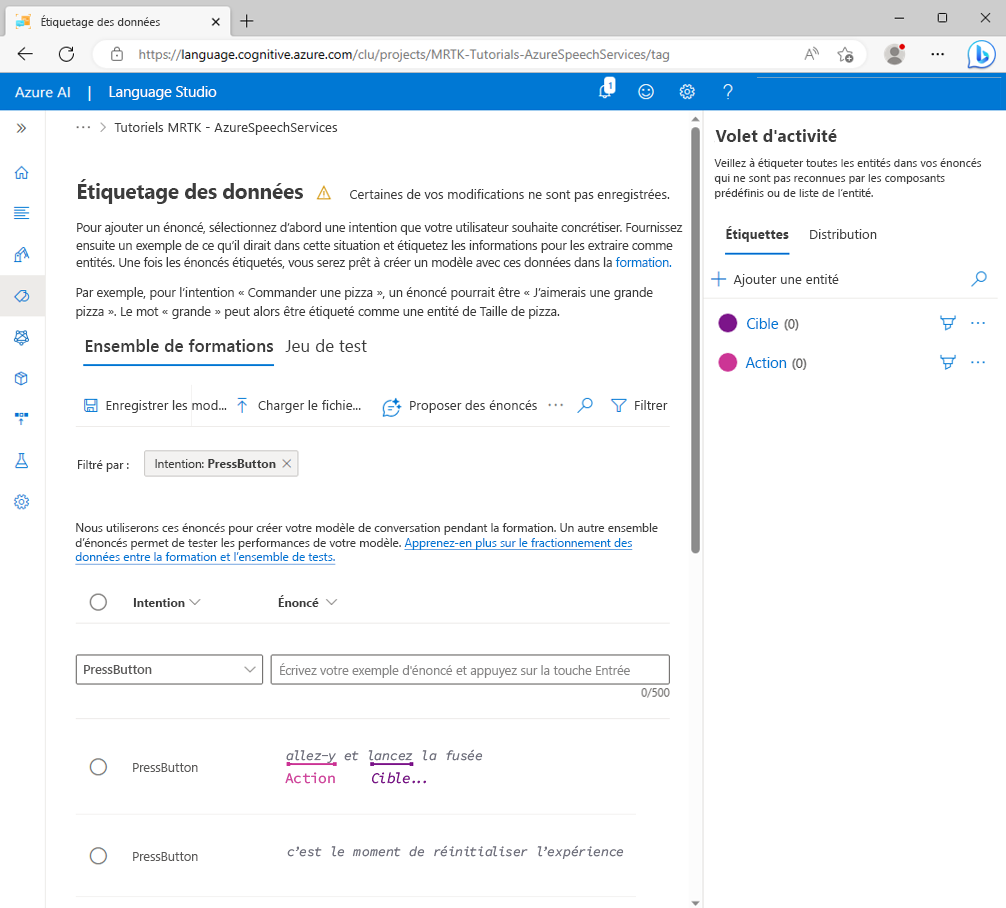Open toolbar overflow ellipsis menu
This screenshot has width=1006, height=908.
click(556, 406)
